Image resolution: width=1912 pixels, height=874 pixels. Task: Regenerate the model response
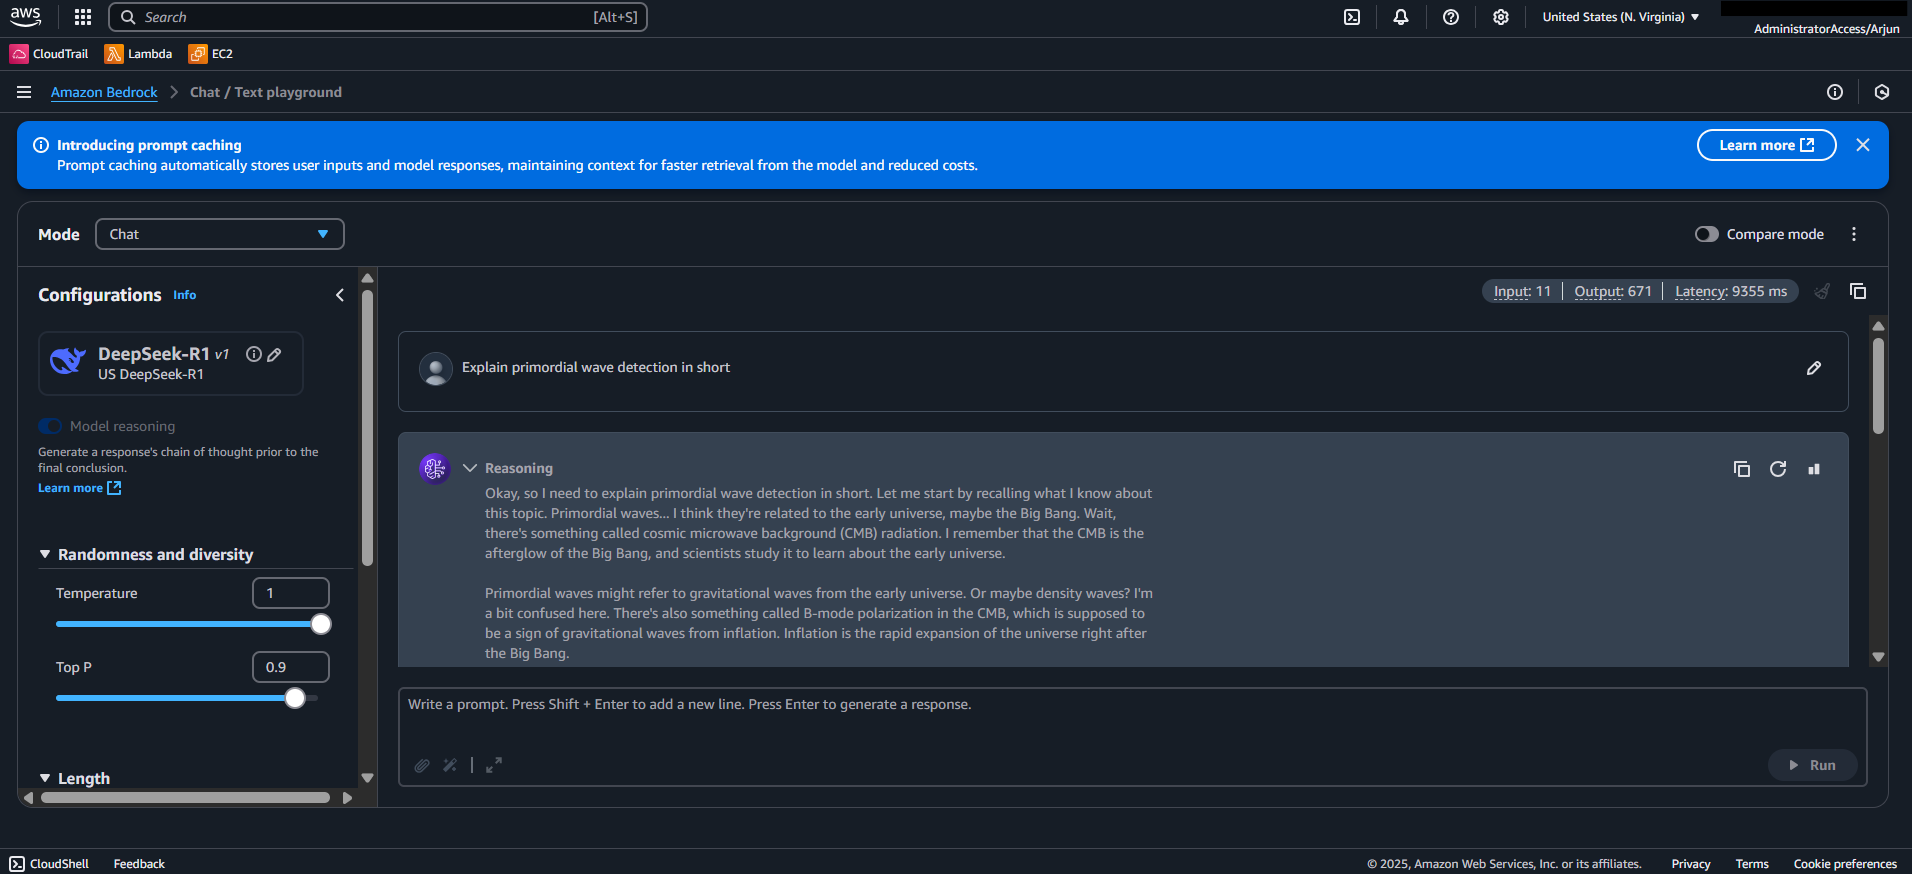click(x=1778, y=469)
